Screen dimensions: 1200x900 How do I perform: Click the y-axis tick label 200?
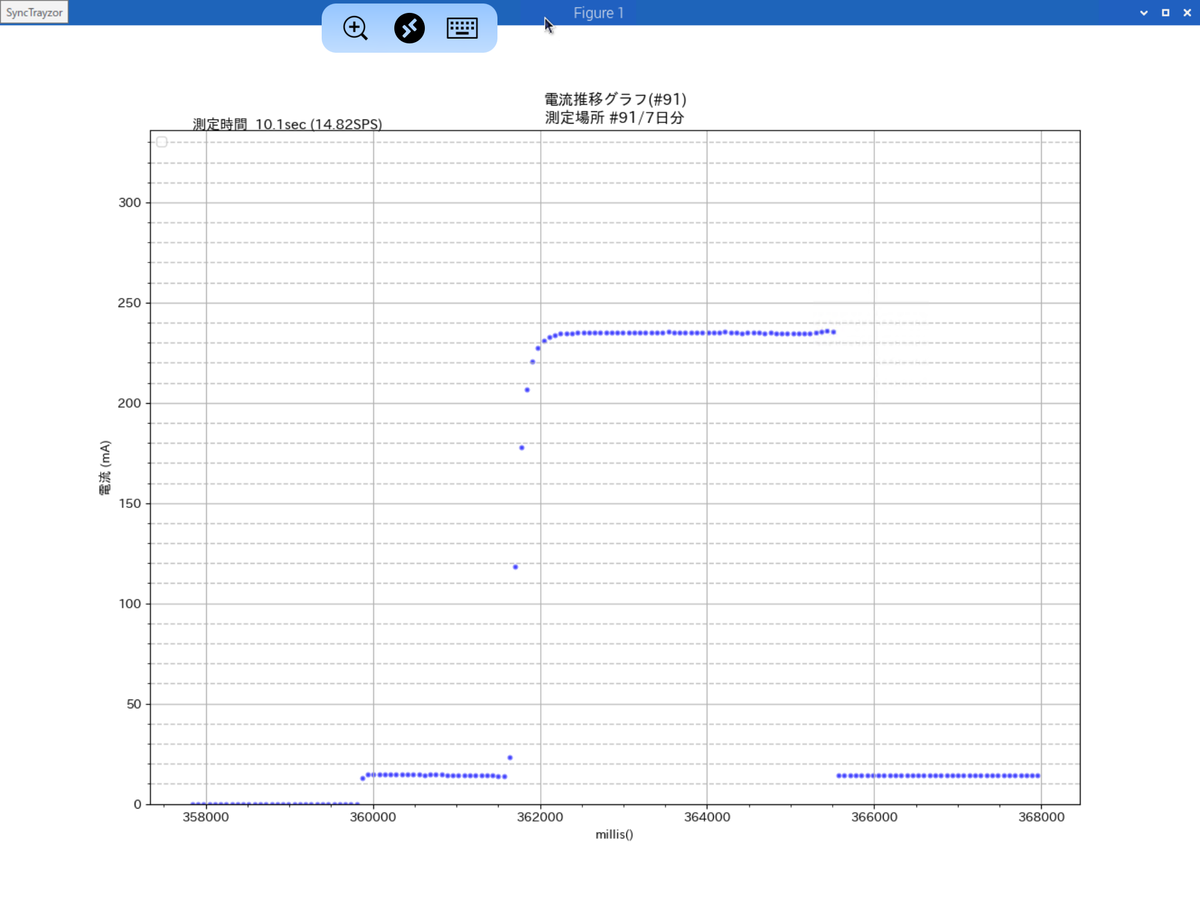coord(129,403)
